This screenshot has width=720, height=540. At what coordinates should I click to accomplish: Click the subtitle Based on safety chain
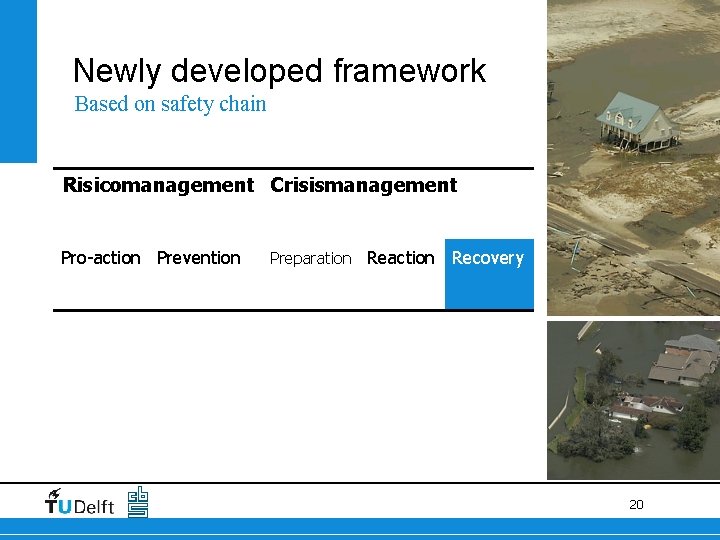click(170, 104)
